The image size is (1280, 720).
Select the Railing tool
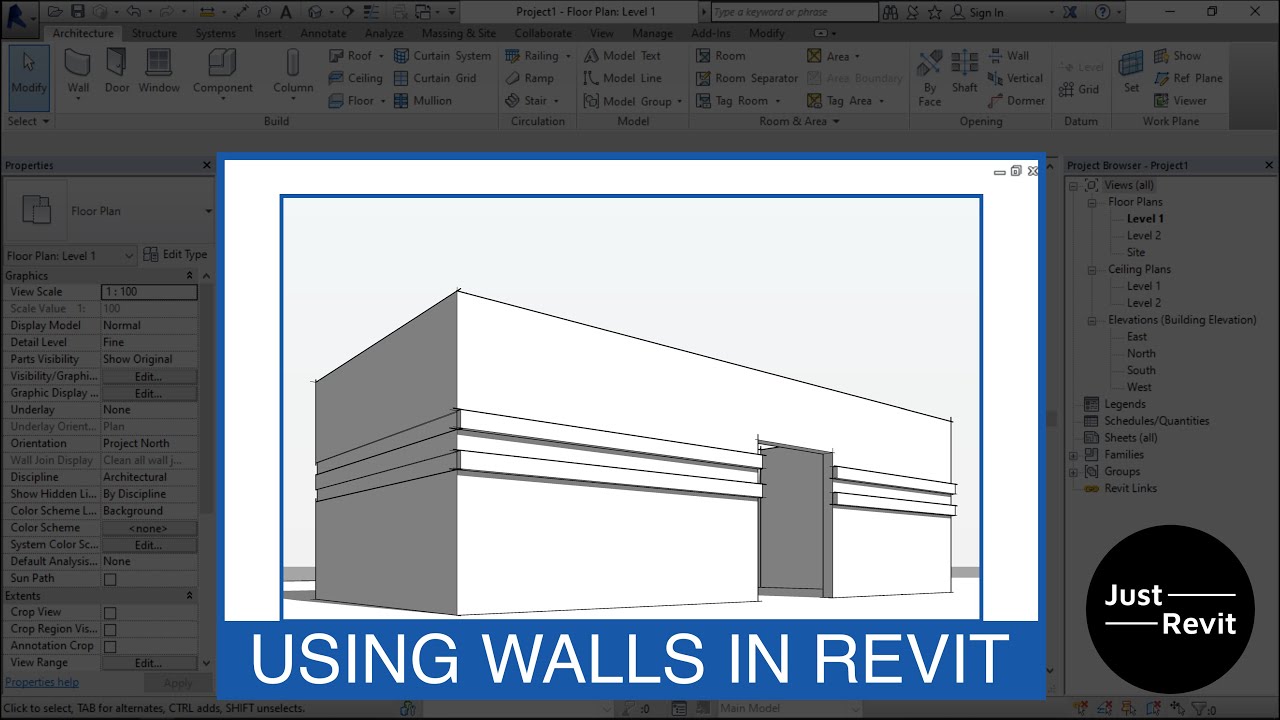coord(538,56)
